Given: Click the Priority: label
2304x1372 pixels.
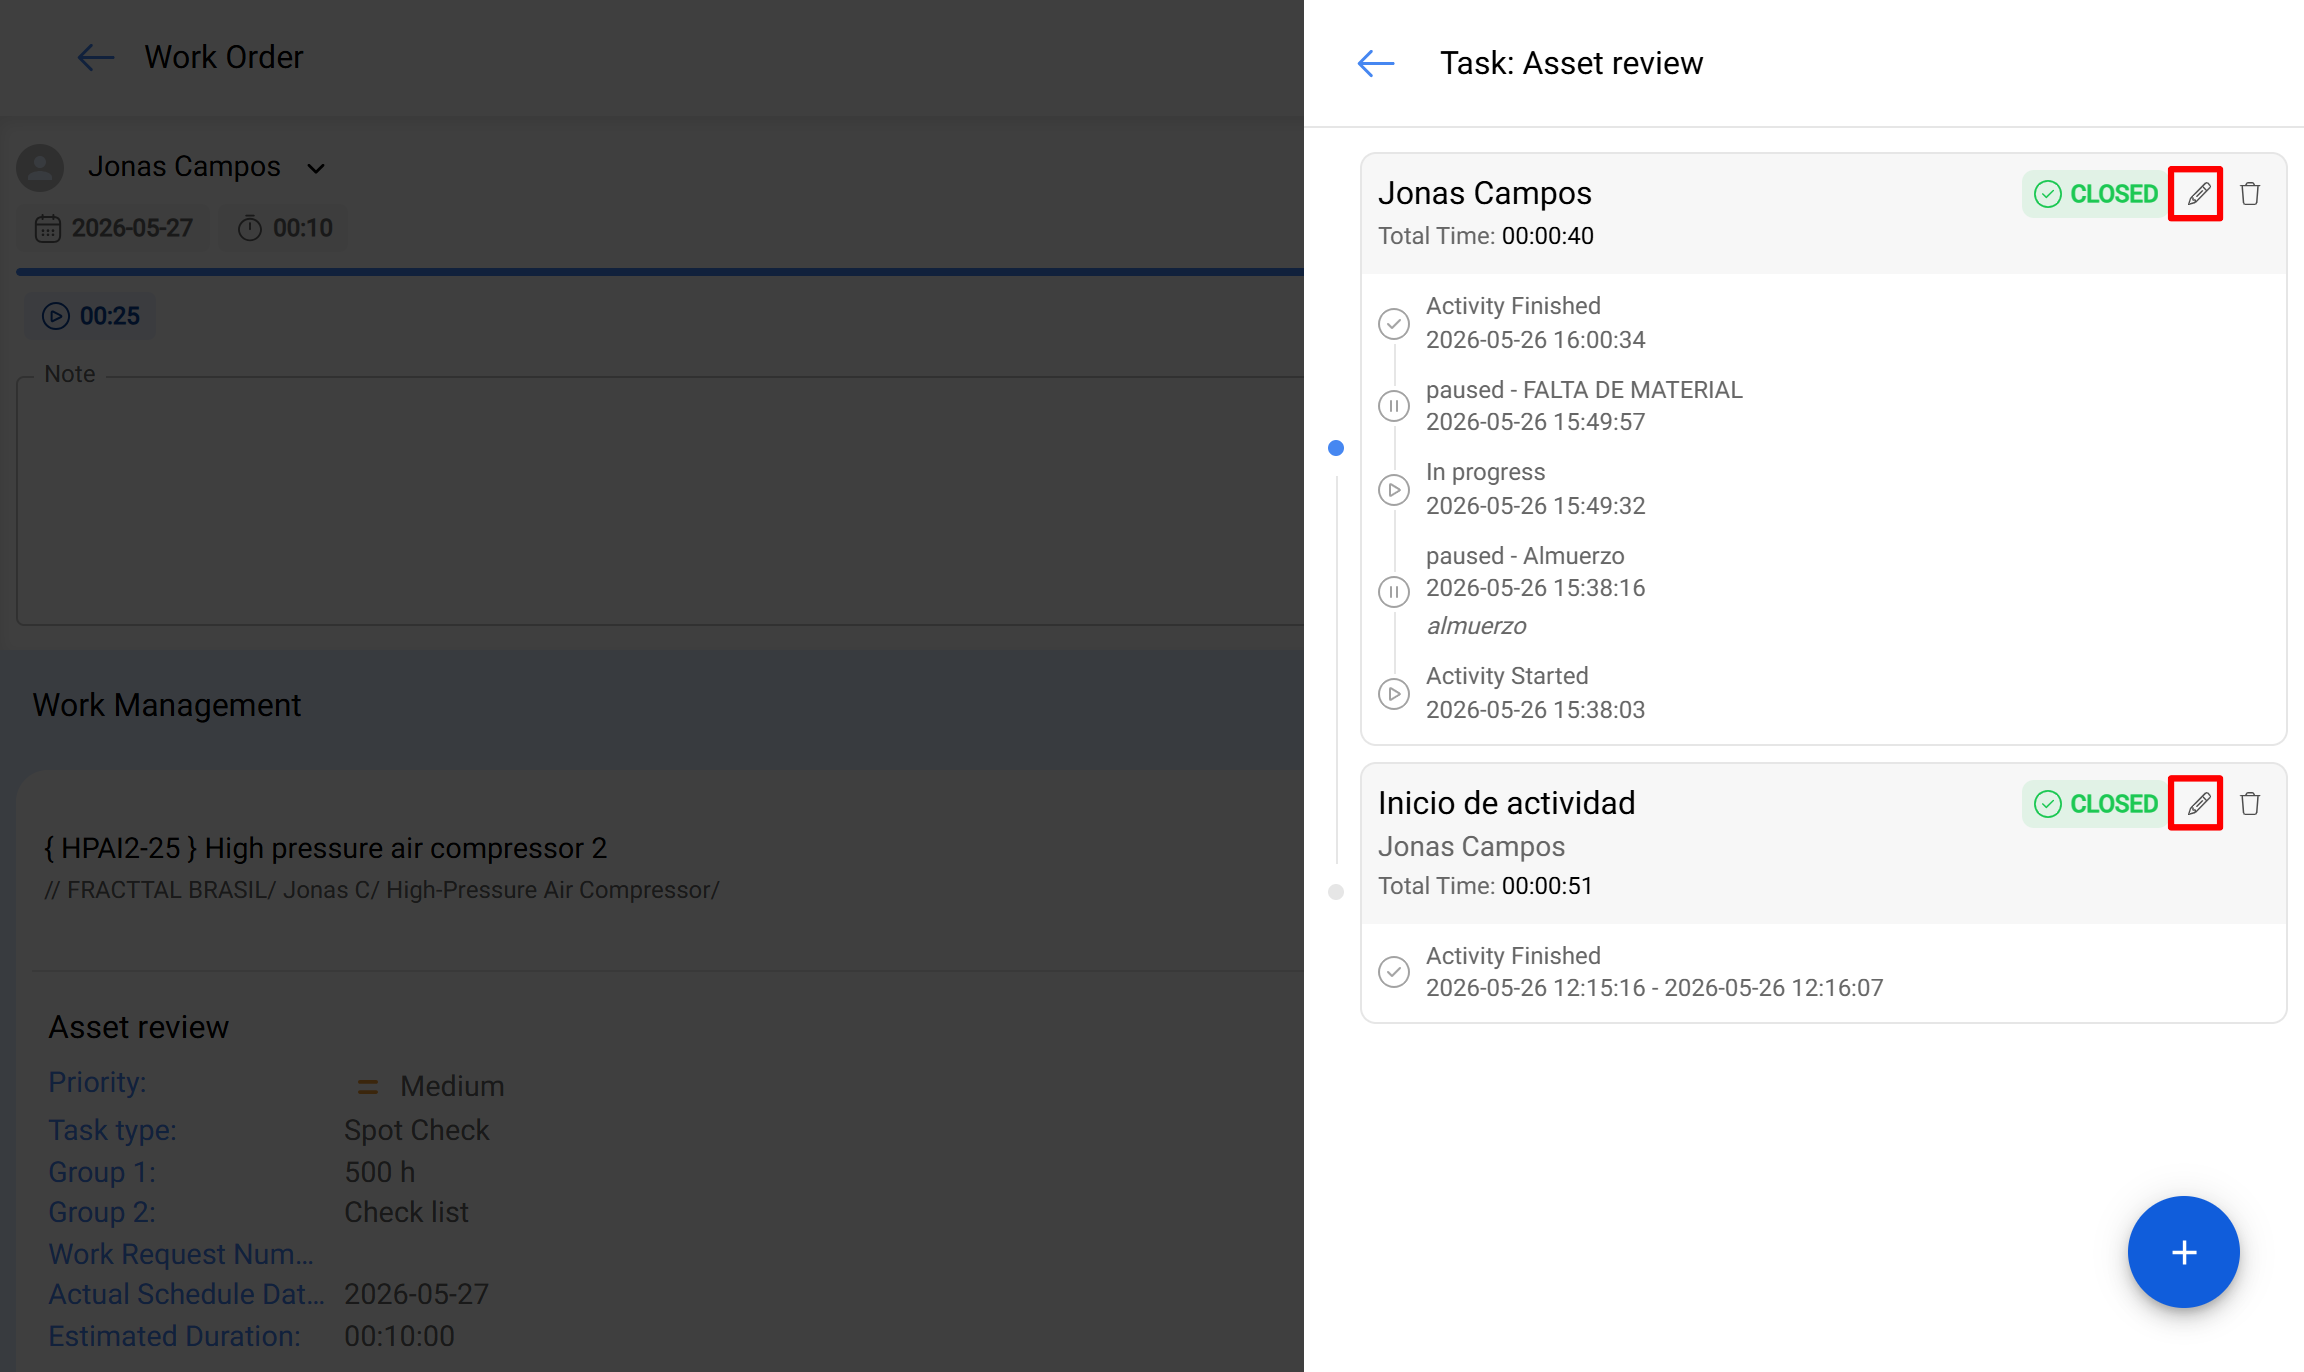Looking at the screenshot, I should pos(97,1082).
